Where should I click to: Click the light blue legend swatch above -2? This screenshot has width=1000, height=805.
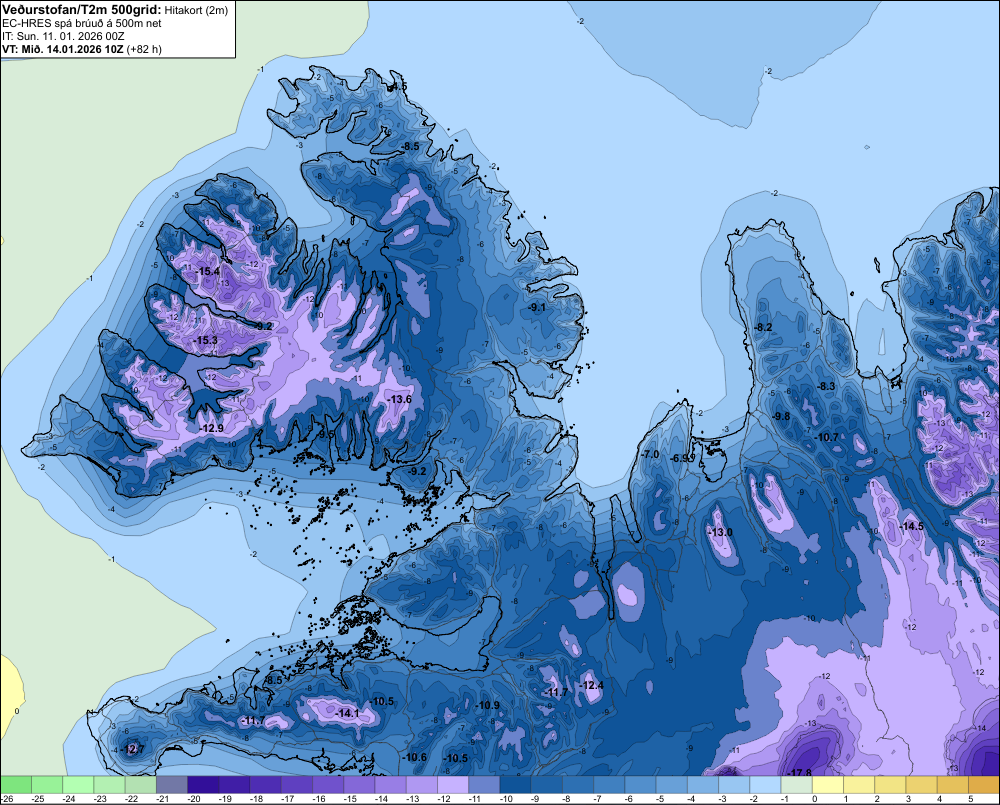coord(765,785)
